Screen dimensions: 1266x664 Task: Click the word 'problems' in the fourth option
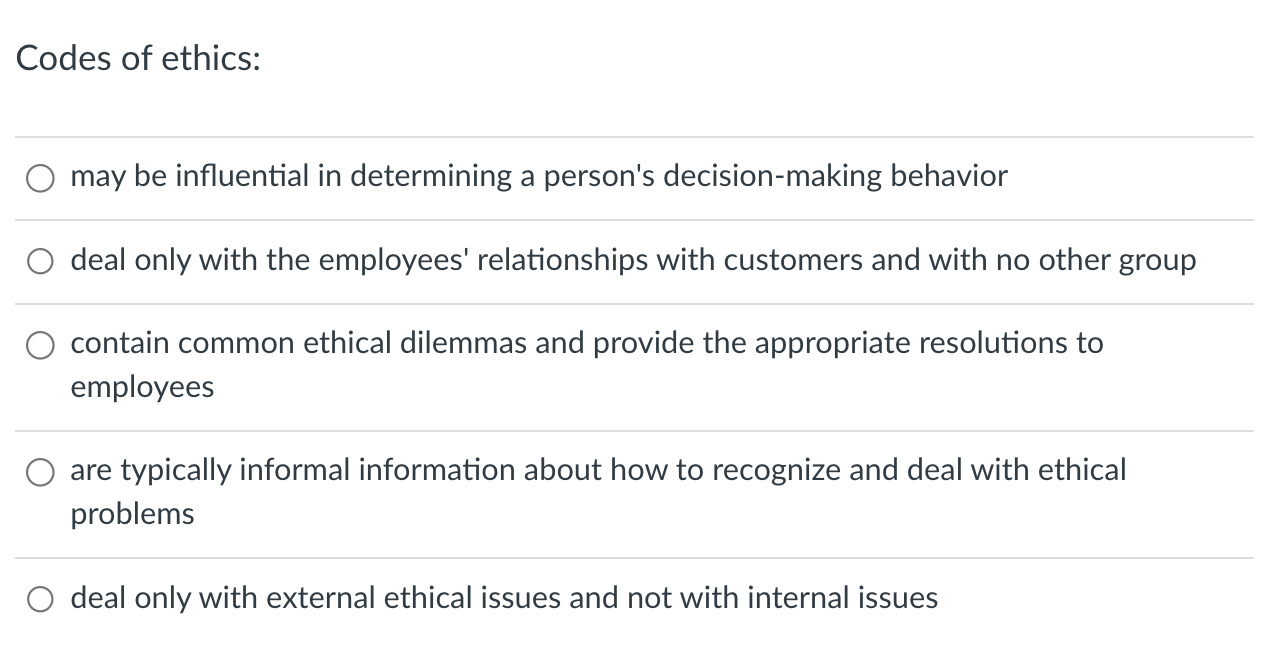pyautogui.click(x=132, y=513)
